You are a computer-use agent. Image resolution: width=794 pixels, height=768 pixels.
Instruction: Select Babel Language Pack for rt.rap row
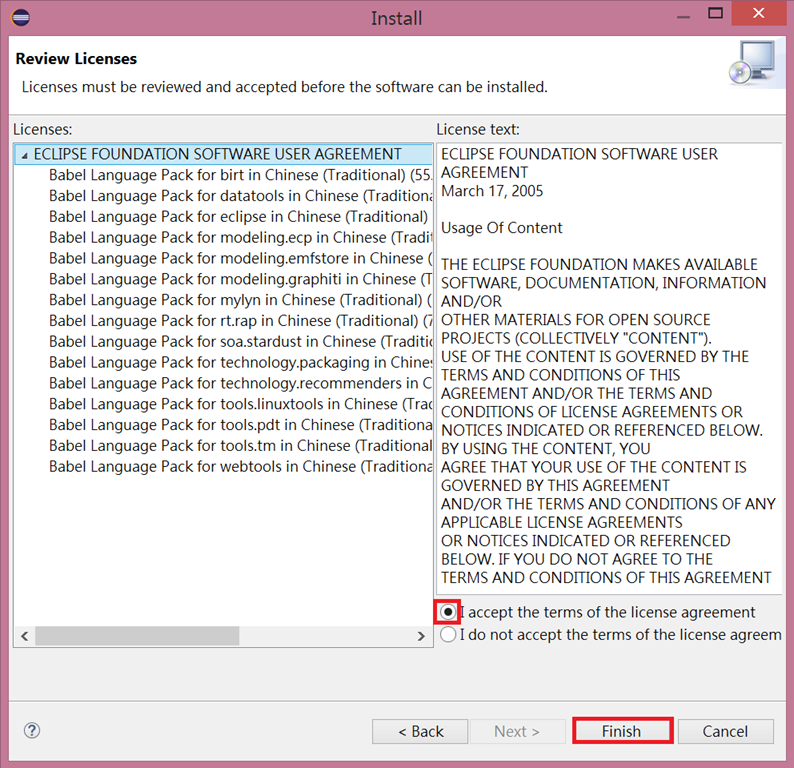[241, 321]
